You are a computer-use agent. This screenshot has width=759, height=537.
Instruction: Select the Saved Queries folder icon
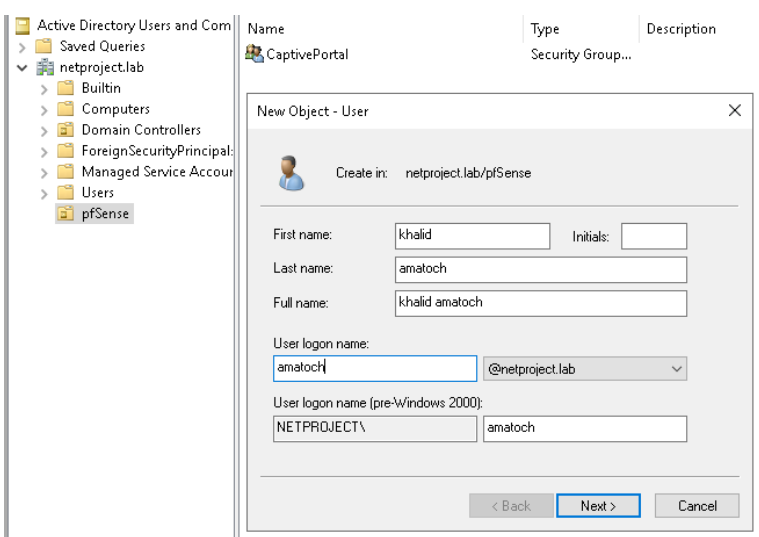point(43,46)
